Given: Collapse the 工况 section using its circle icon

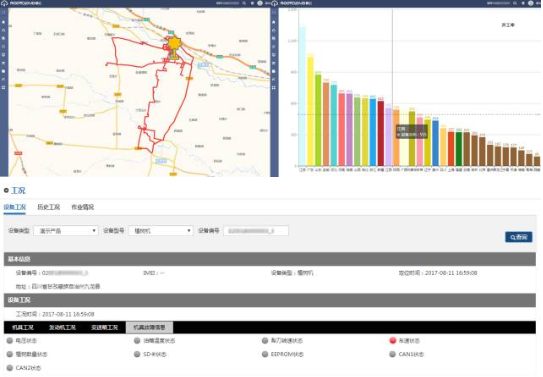Looking at the screenshot, I should tap(6, 190).
